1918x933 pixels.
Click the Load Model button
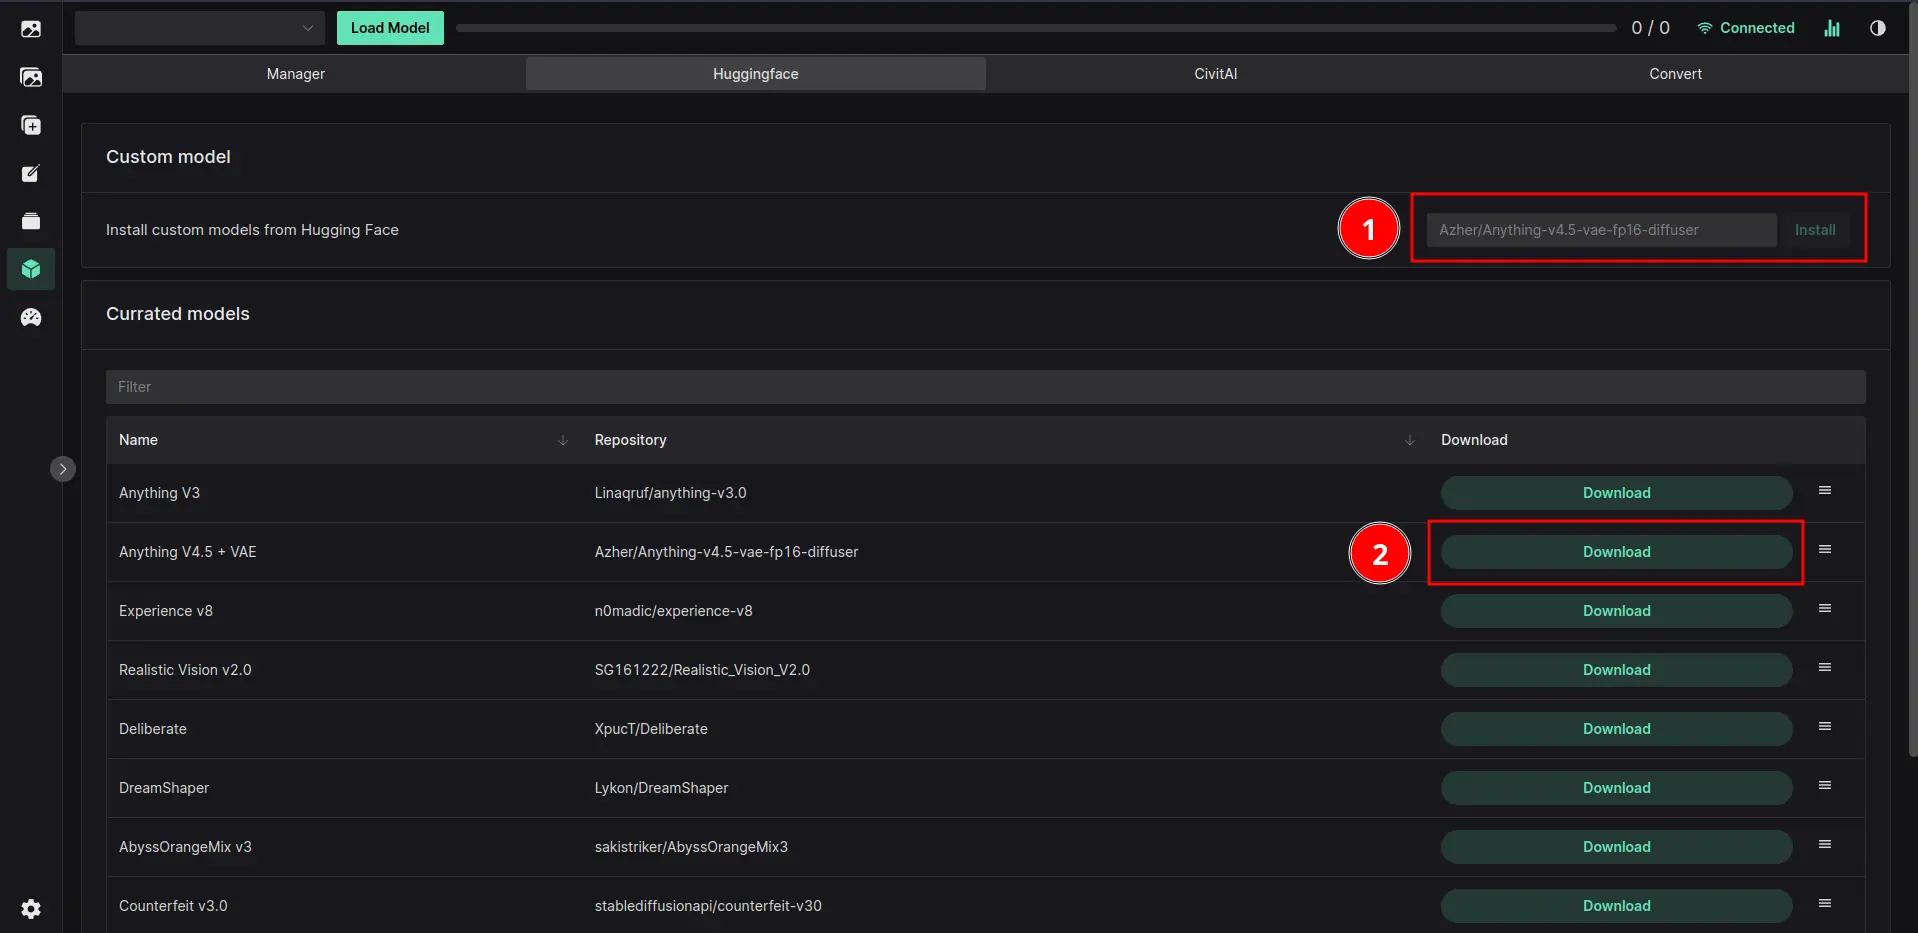click(x=390, y=28)
